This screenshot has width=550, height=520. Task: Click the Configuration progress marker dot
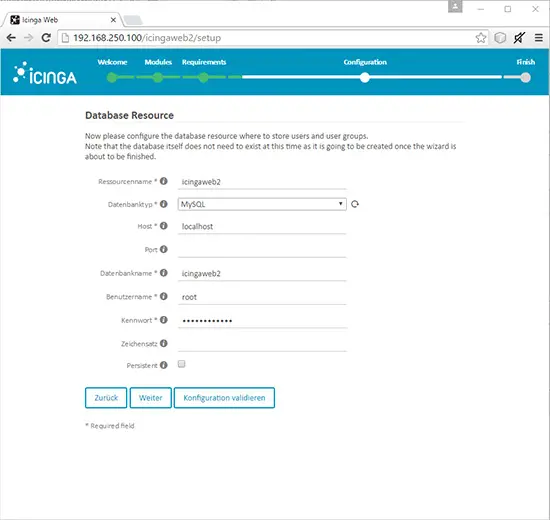(365, 78)
